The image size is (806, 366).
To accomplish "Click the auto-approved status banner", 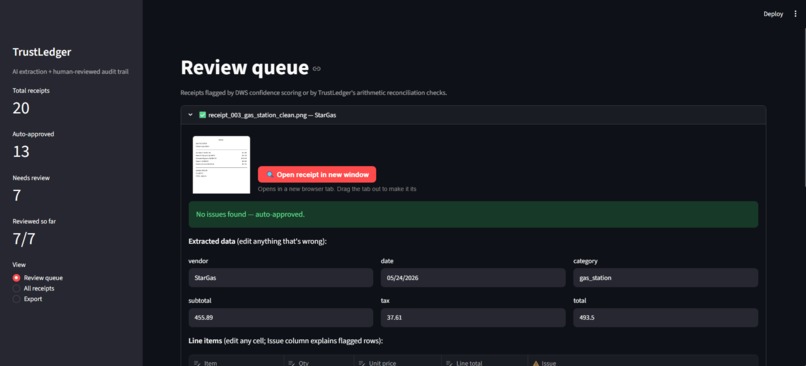I will coord(473,214).
